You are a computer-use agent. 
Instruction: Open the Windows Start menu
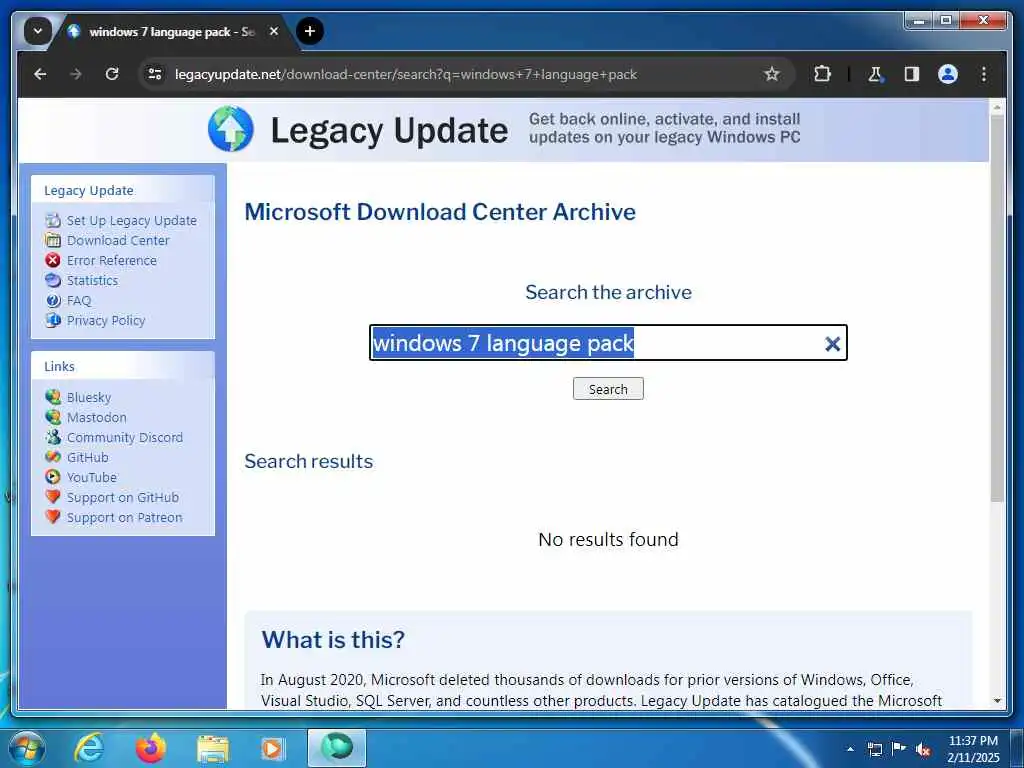pos(26,748)
